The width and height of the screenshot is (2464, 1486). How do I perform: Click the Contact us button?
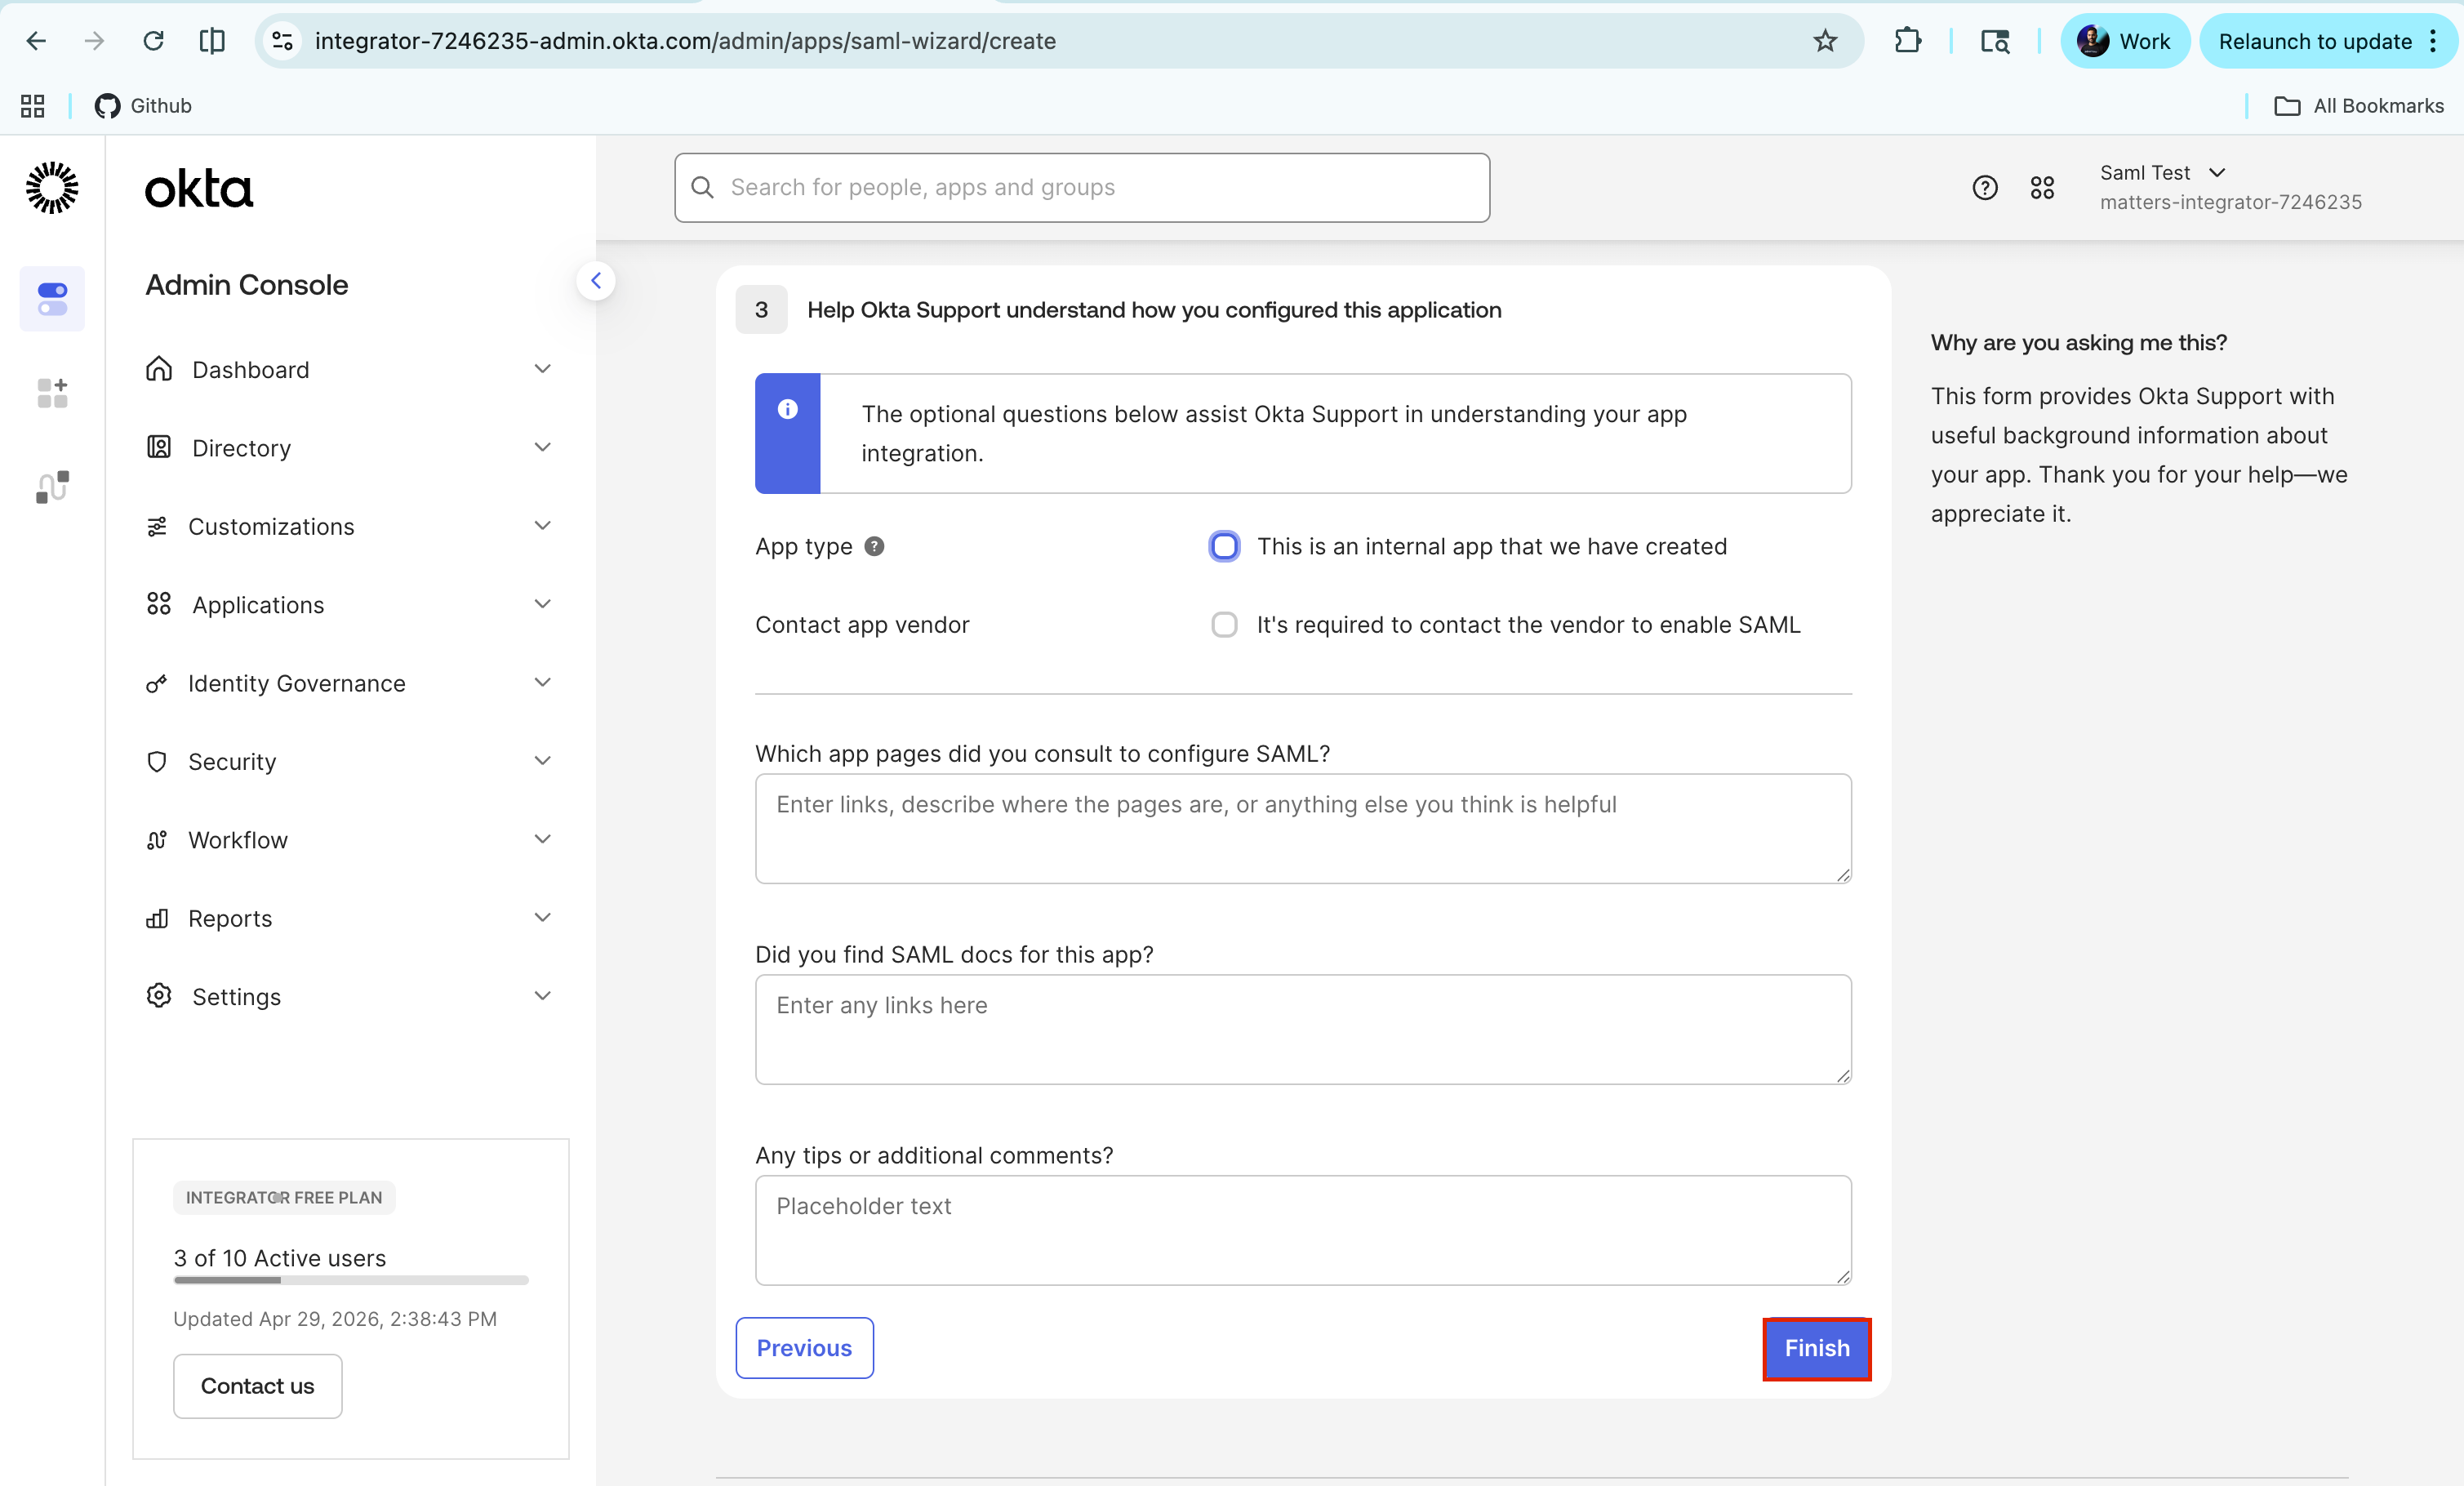click(x=257, y=1386)
